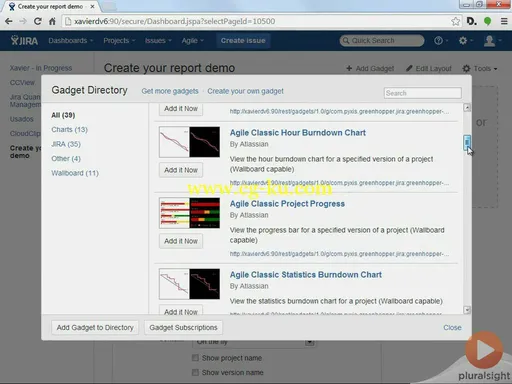Open the Get more gadgets link
Image resolution: width=512 pixels, height=384 pixels.
(x=170, y=91)
